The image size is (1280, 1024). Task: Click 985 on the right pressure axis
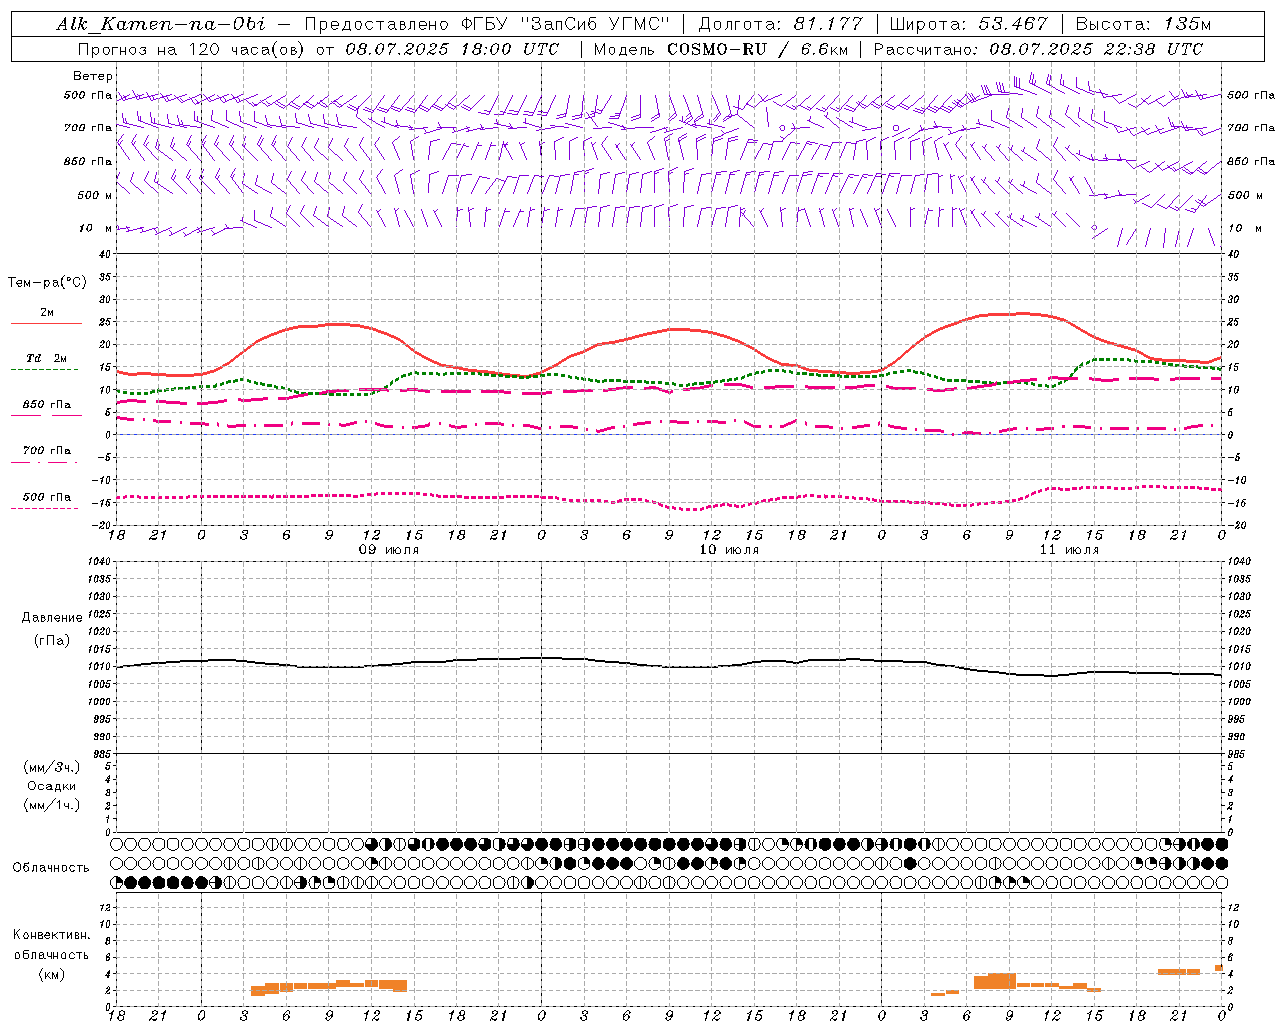pos(1237,754)
